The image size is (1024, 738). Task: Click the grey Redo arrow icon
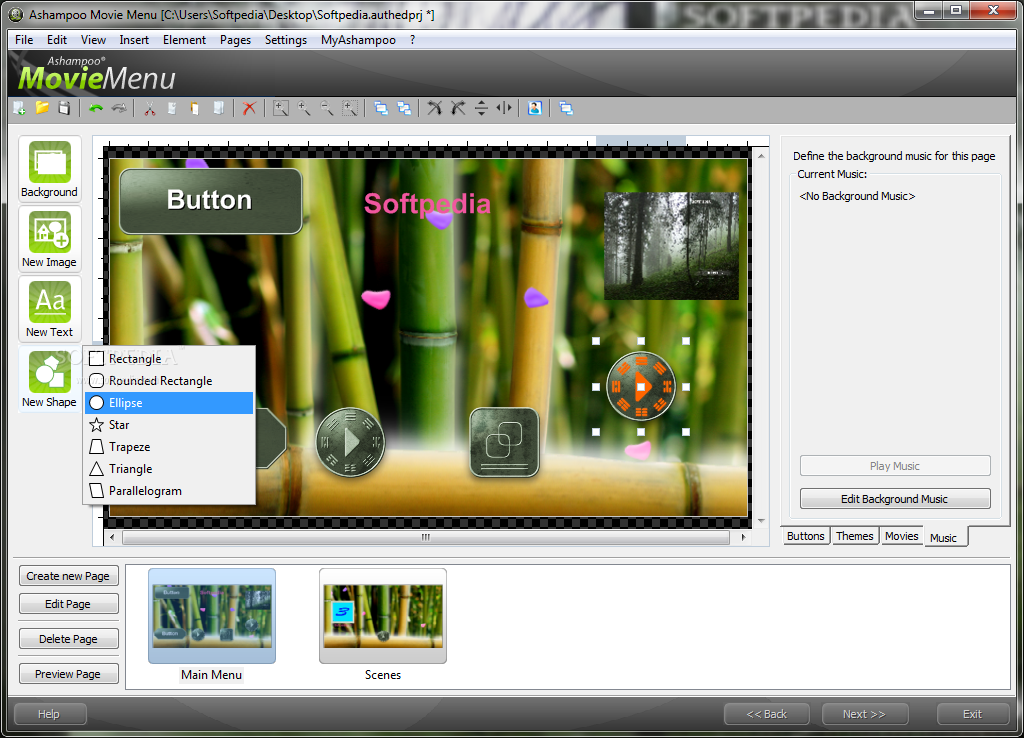point(119,108)
